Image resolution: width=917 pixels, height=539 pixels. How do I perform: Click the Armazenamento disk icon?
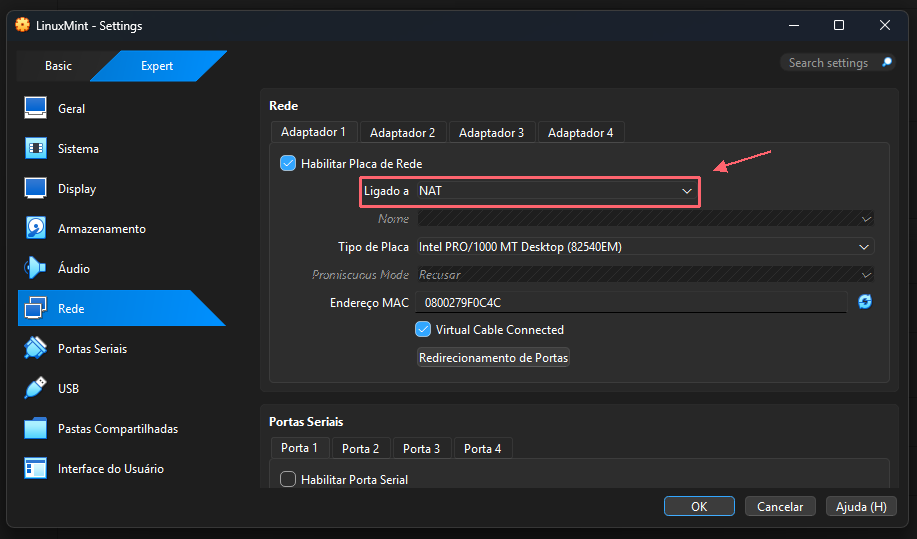(36, 228)
